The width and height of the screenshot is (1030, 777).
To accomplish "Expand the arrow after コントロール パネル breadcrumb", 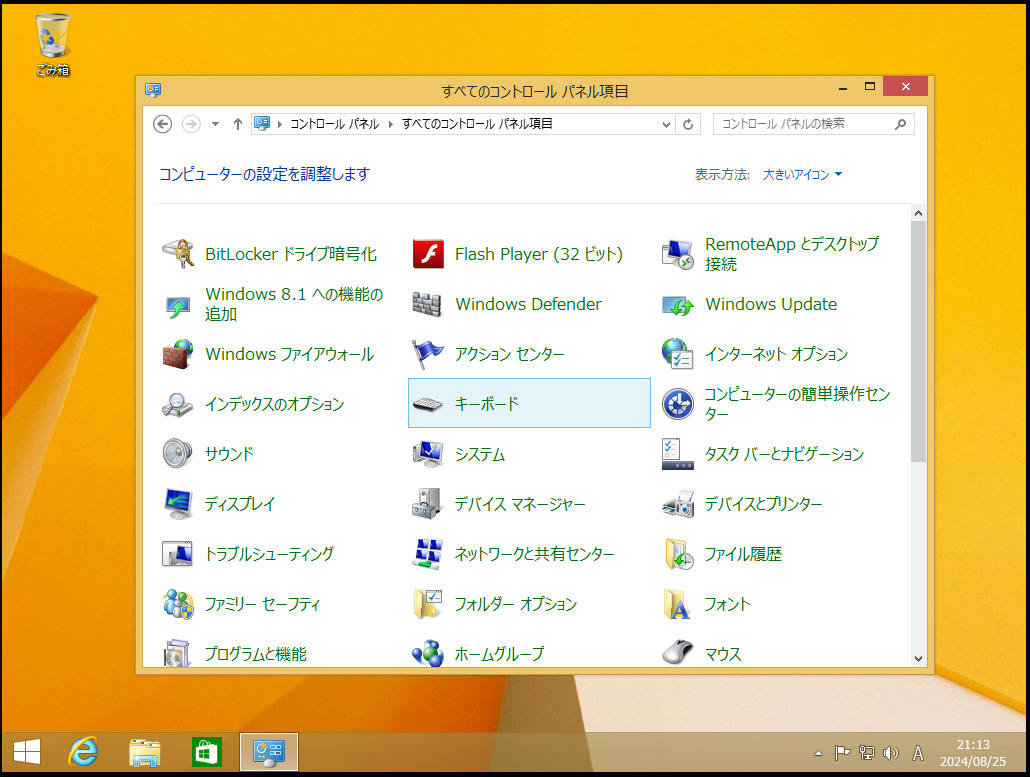I will click(x=390, y=124).
